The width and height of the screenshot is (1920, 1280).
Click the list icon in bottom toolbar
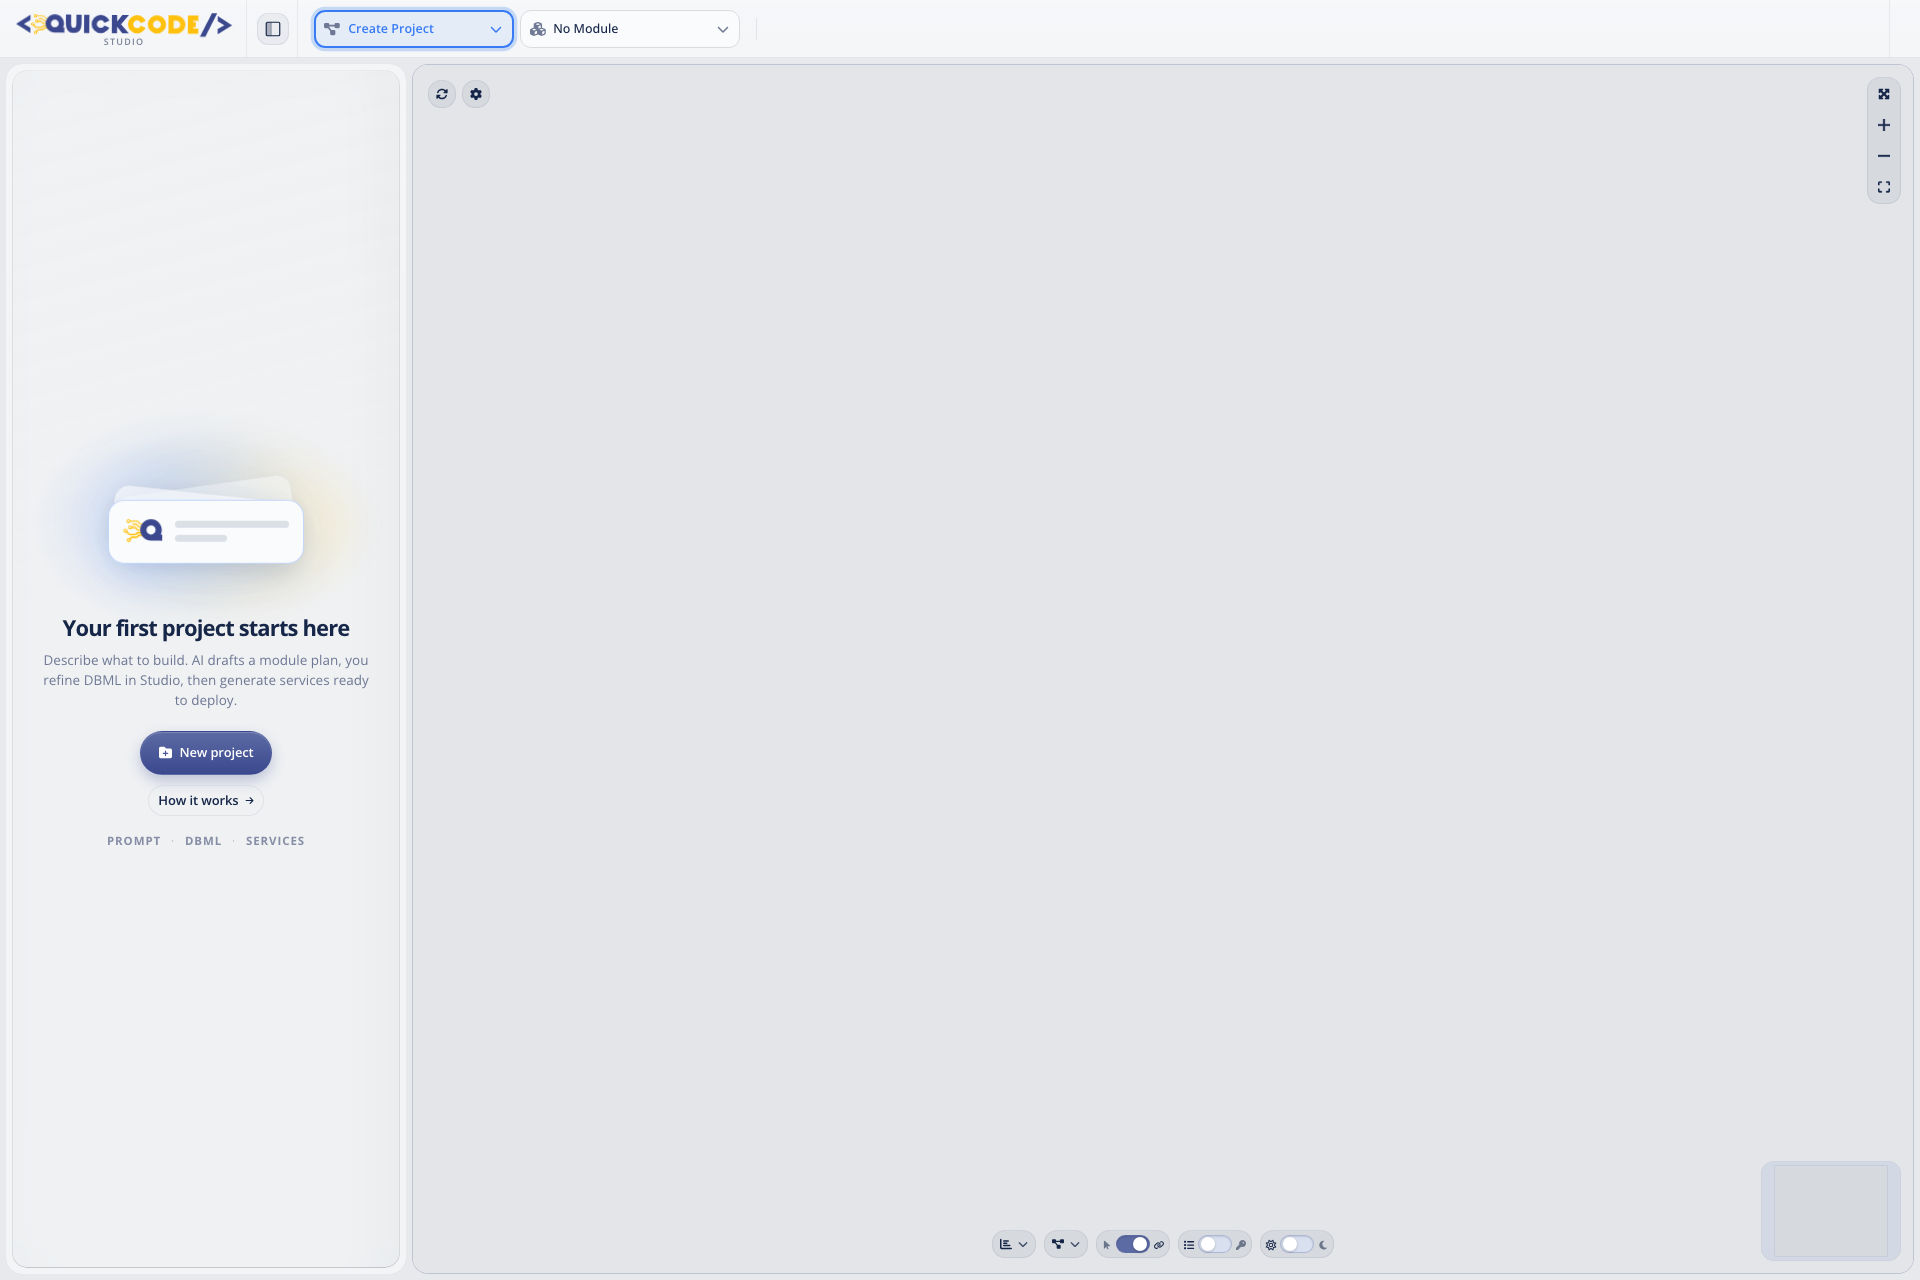pos(1189,1245)
